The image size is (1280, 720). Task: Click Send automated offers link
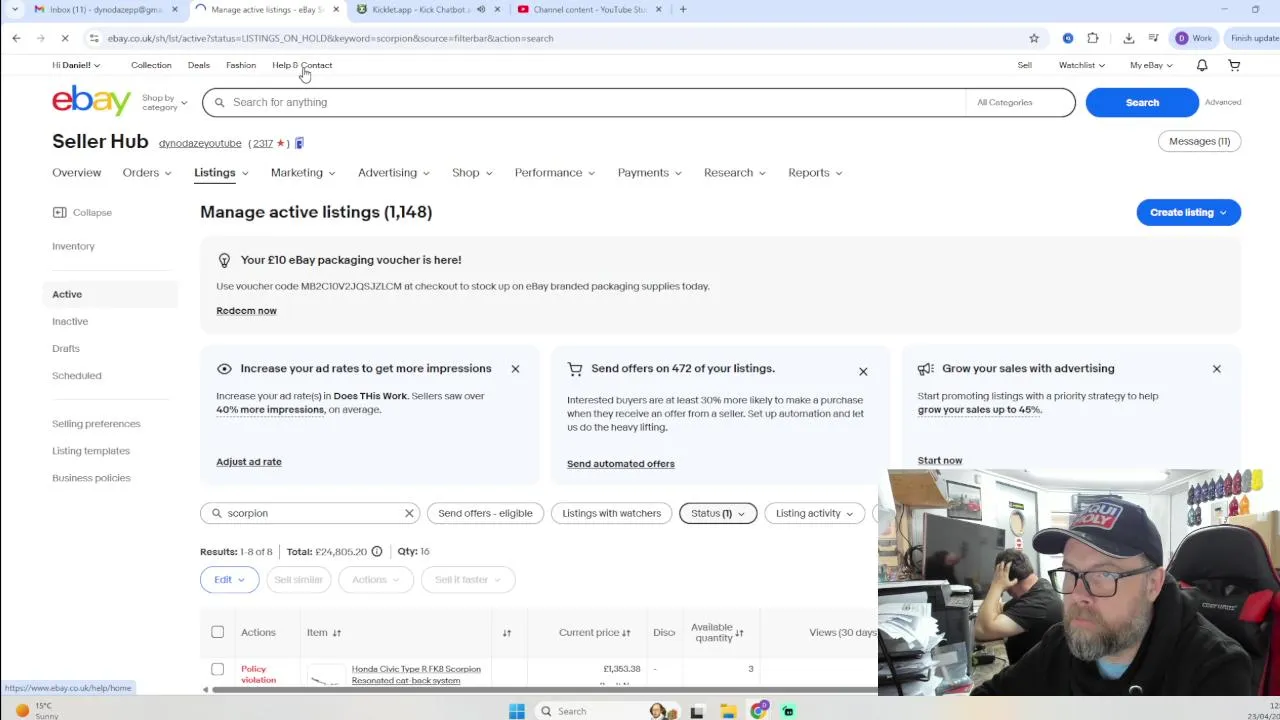(621, 463)
